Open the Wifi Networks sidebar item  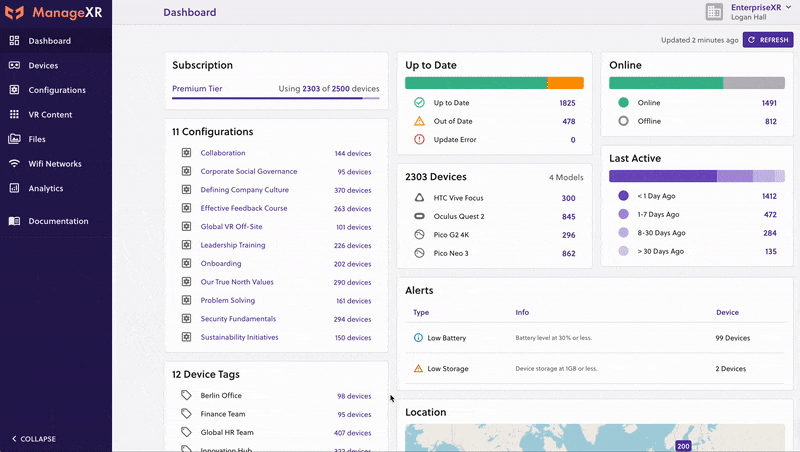(x=56, y=163)
